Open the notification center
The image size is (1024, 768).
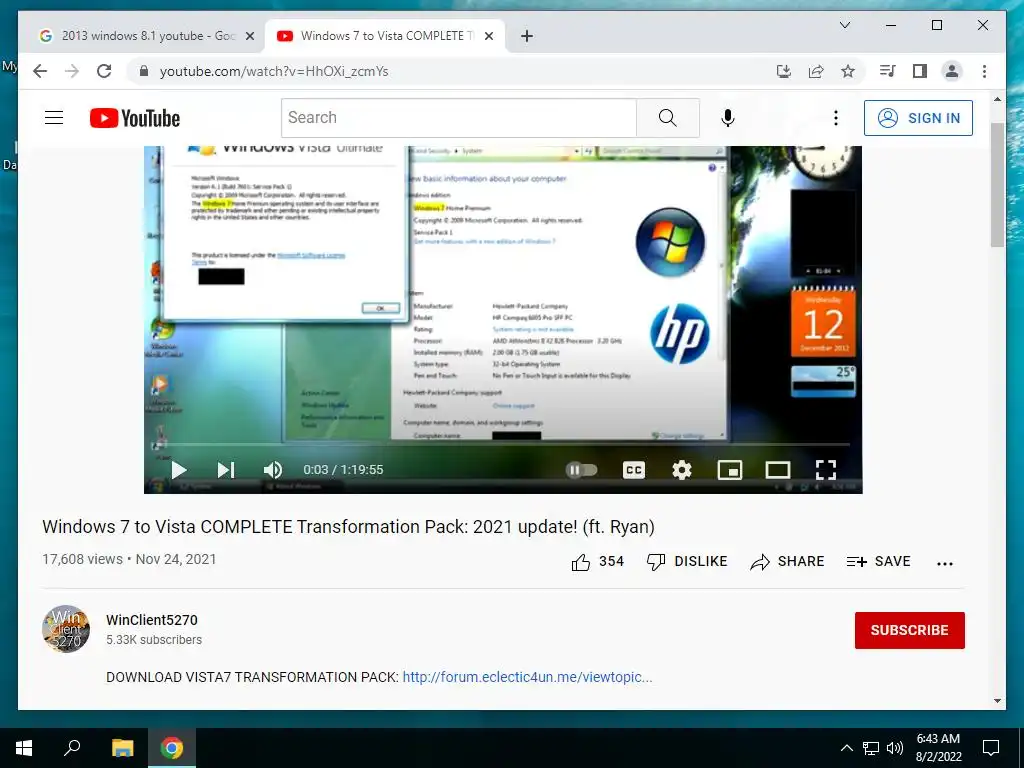991,748
